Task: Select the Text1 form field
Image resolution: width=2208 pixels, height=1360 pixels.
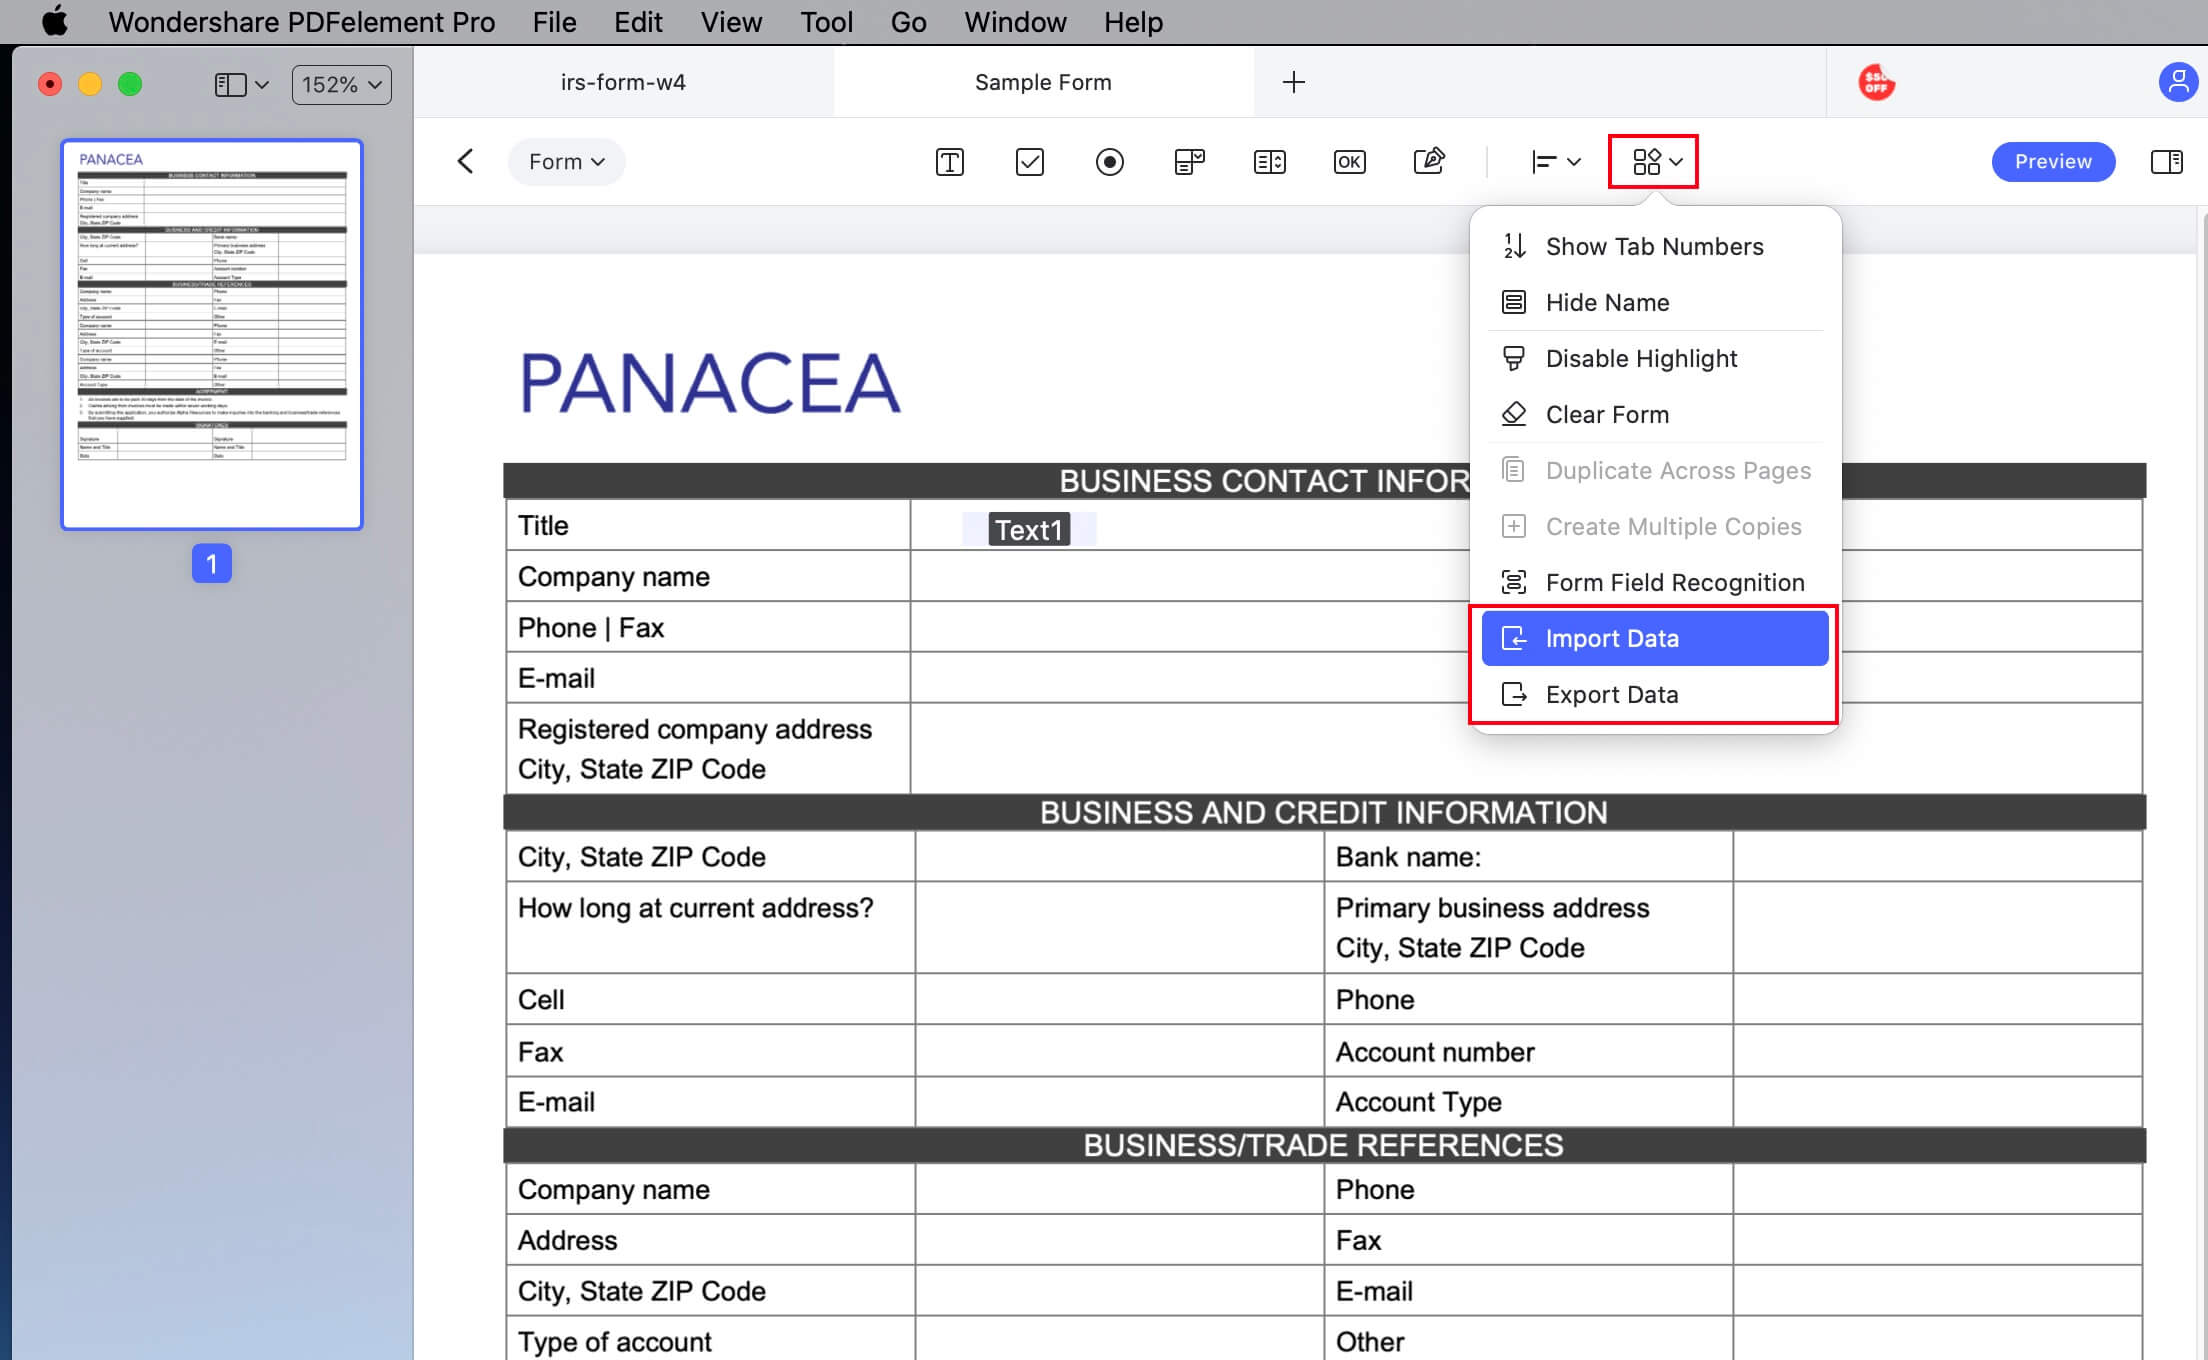Action: coord(1029,529)
